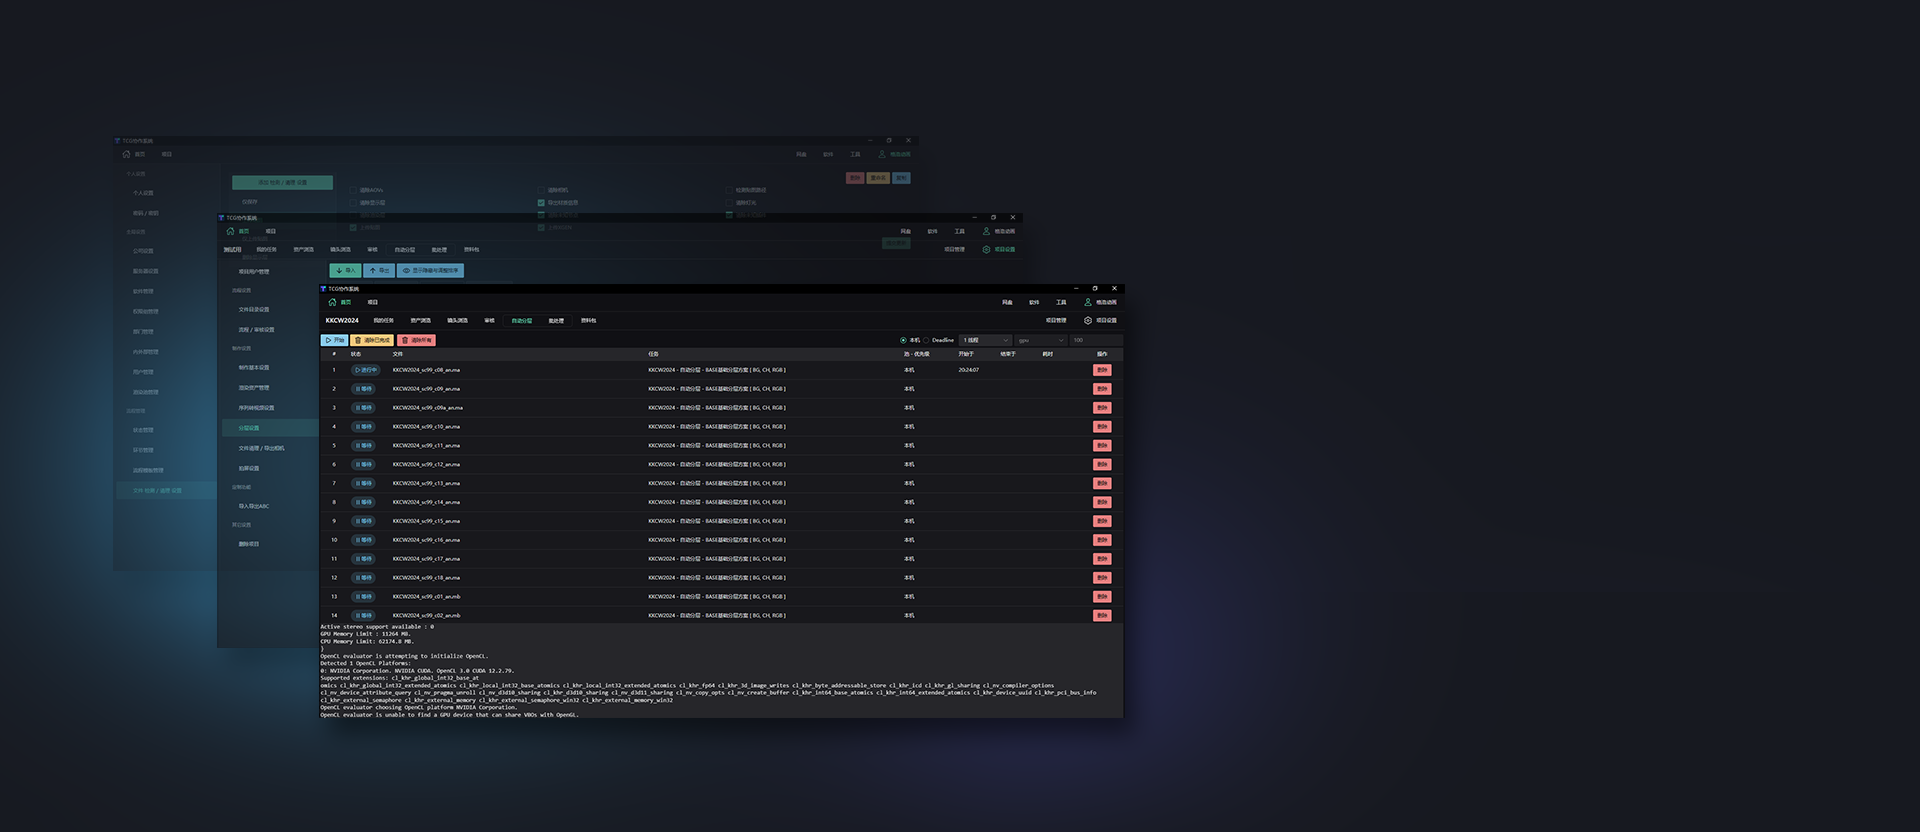Click the input field showing 100

[1094, 340]
